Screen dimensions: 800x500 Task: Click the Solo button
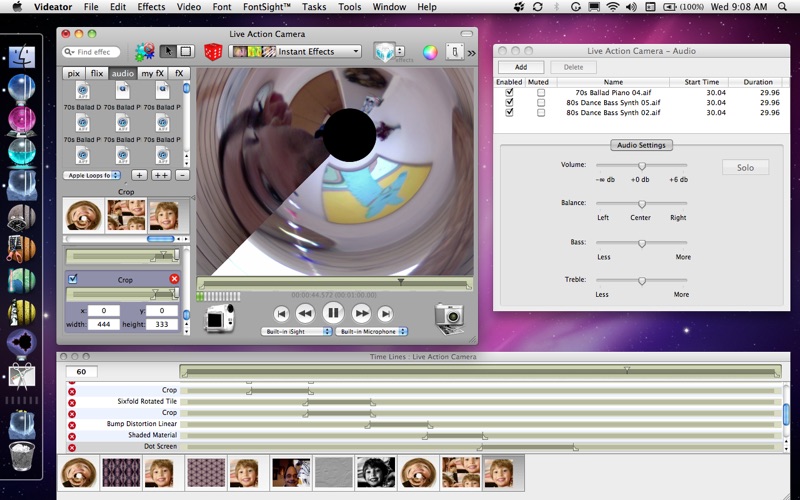(745, 167)
